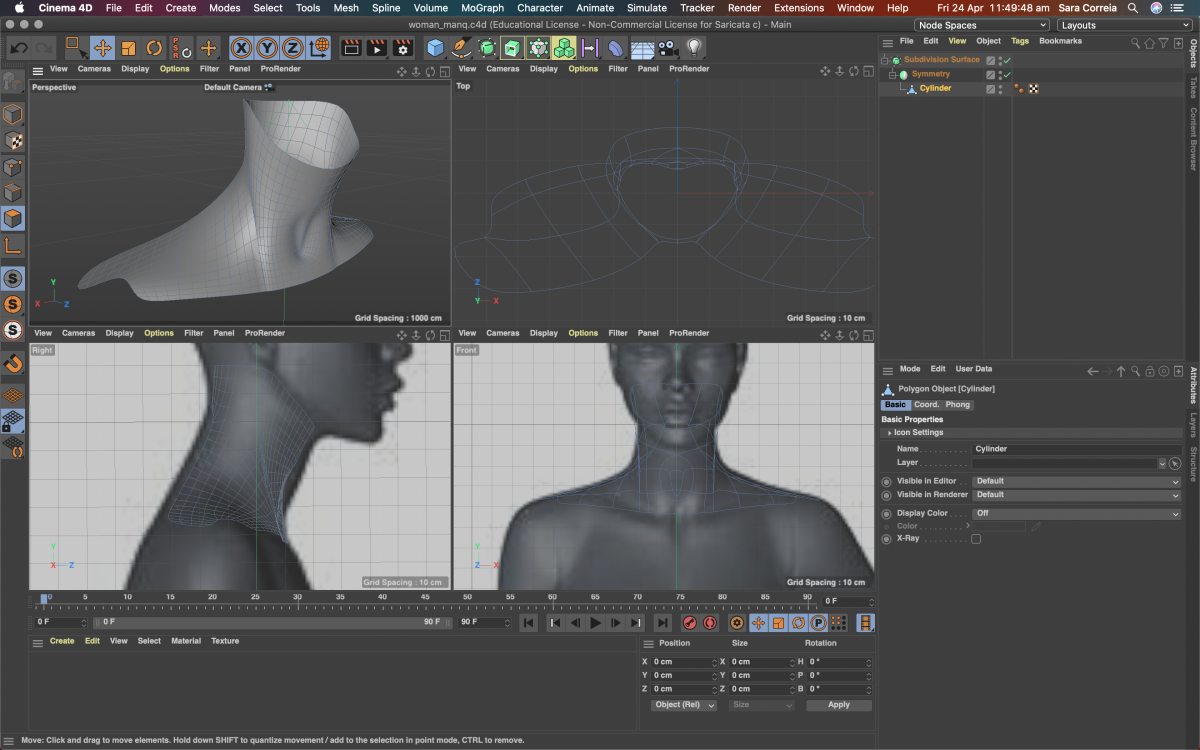Select the Move tool in top toolbar

(102, 48)
